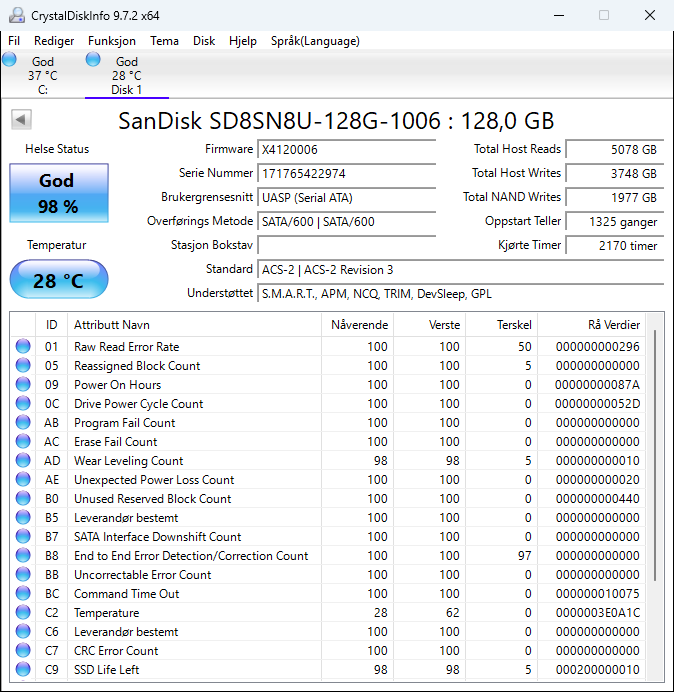
Task: Click the Understøttet features field
Action: point(460,293)
